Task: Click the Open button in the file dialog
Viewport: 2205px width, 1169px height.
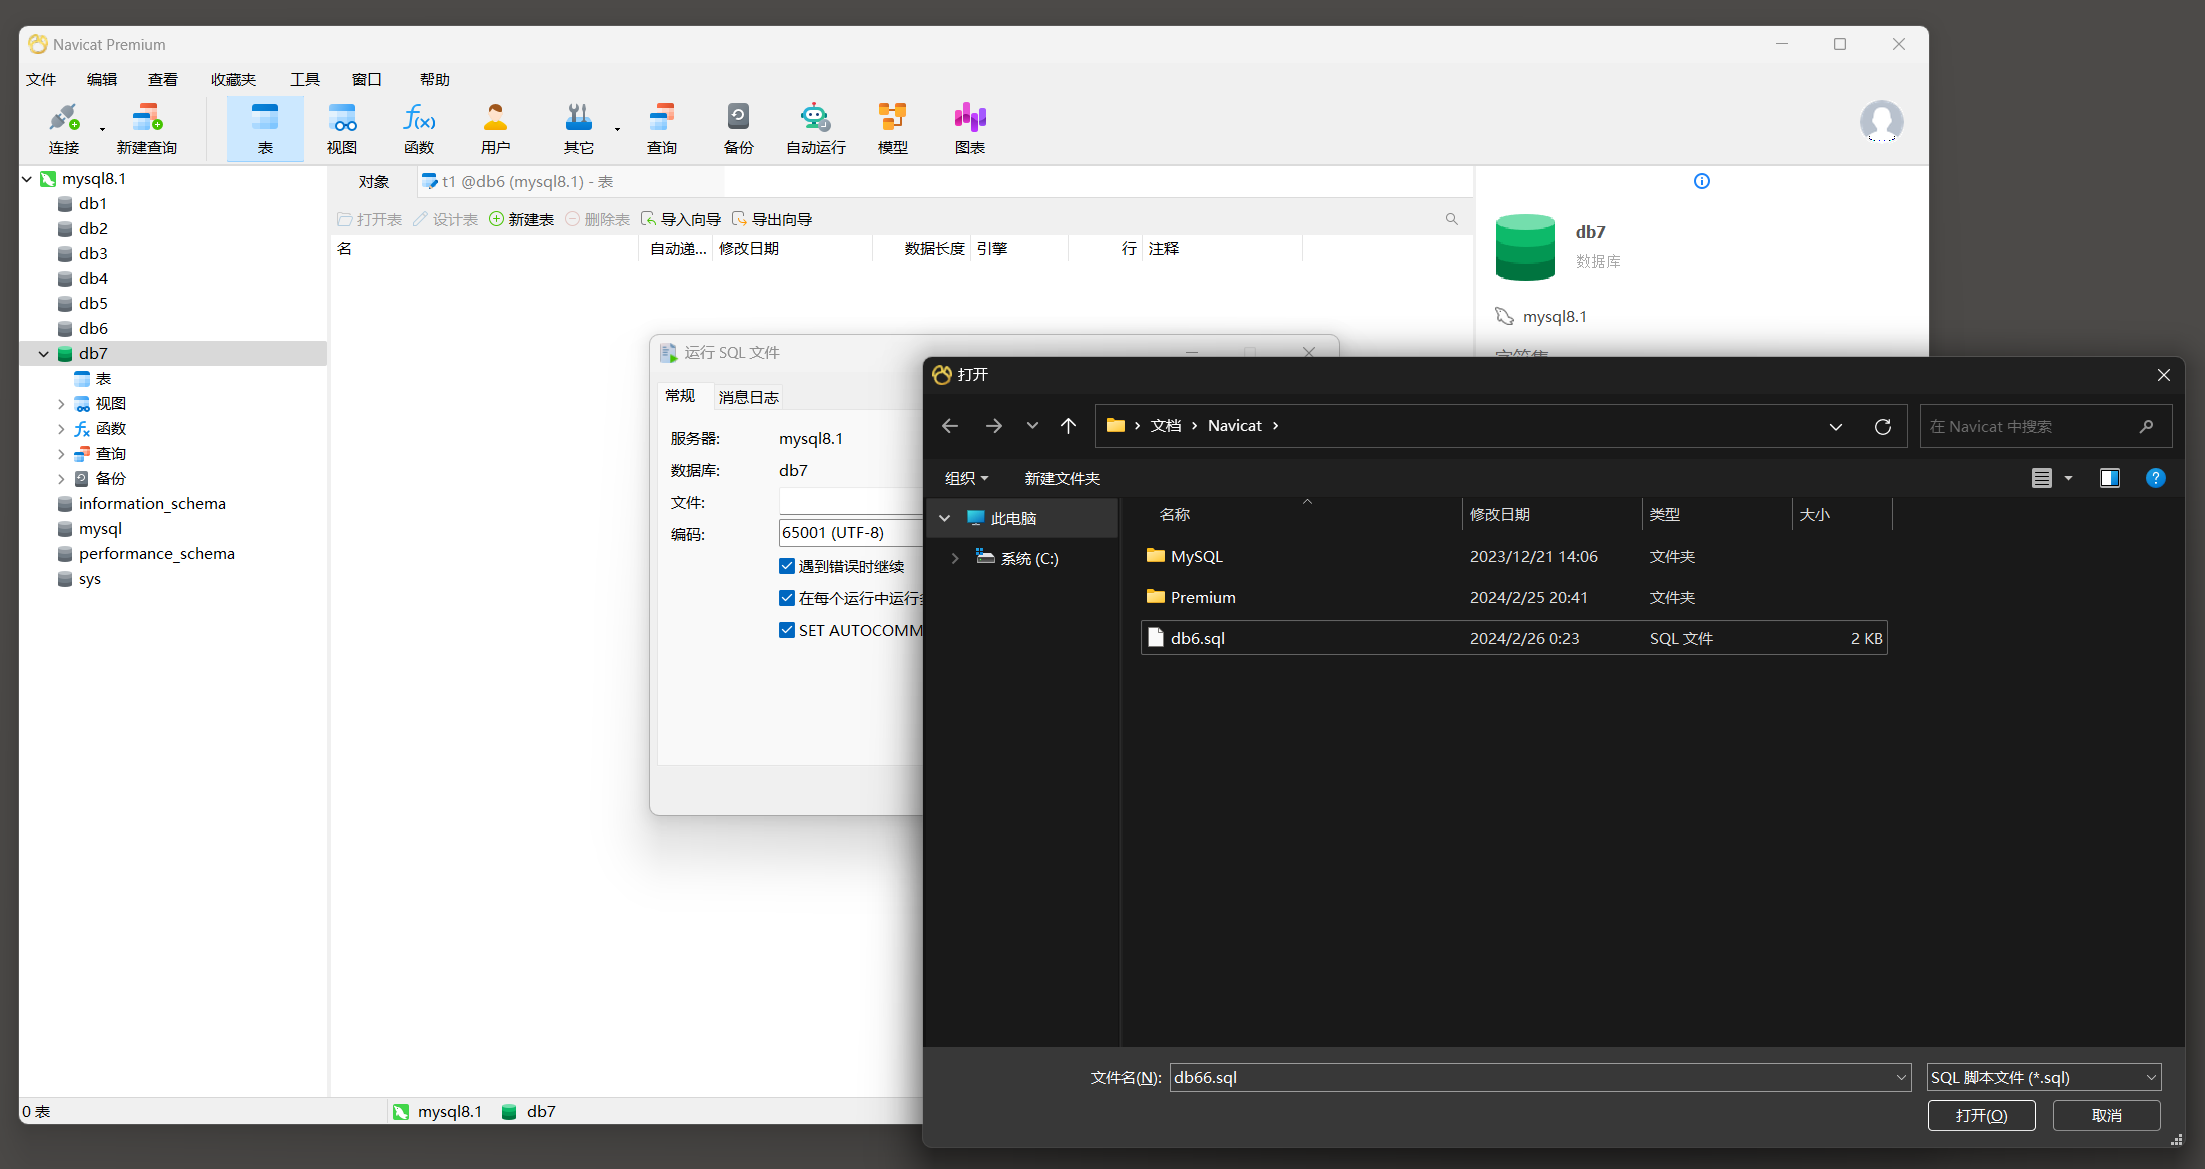Action: (1981, 1115)
